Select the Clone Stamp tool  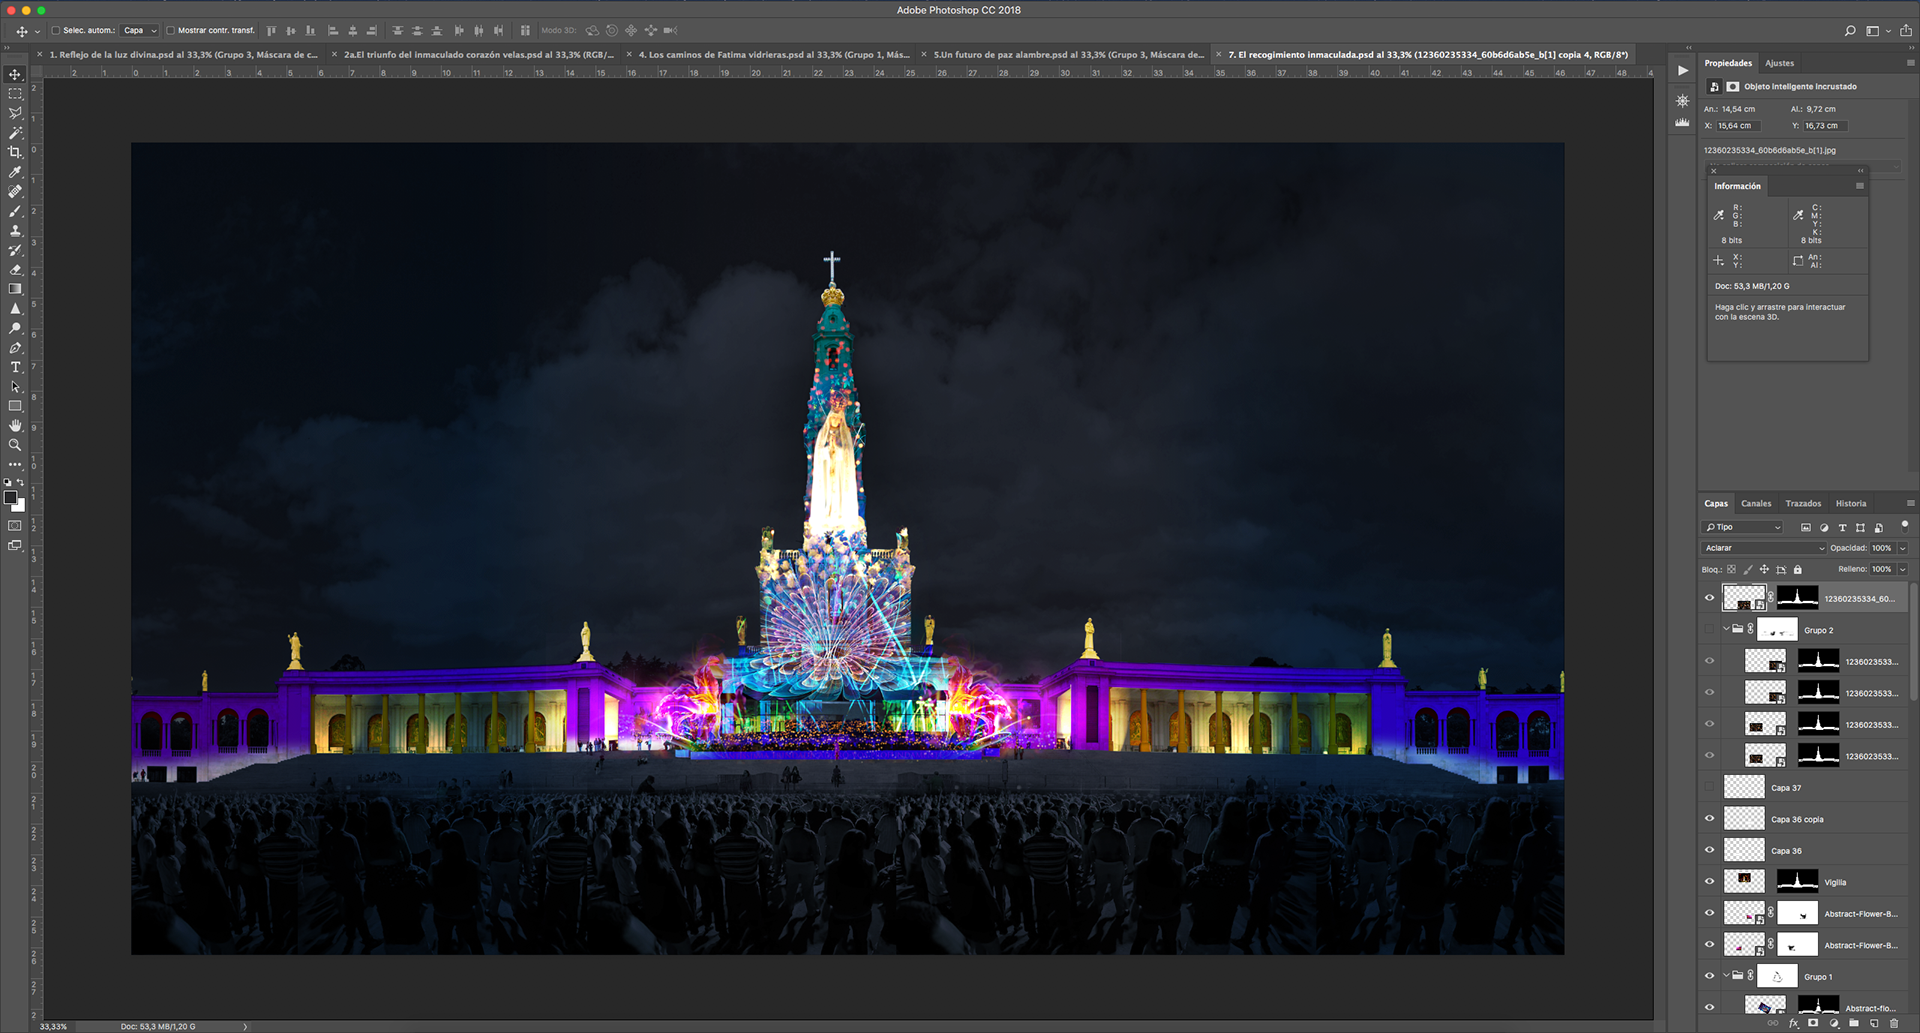tap(15, 230)
